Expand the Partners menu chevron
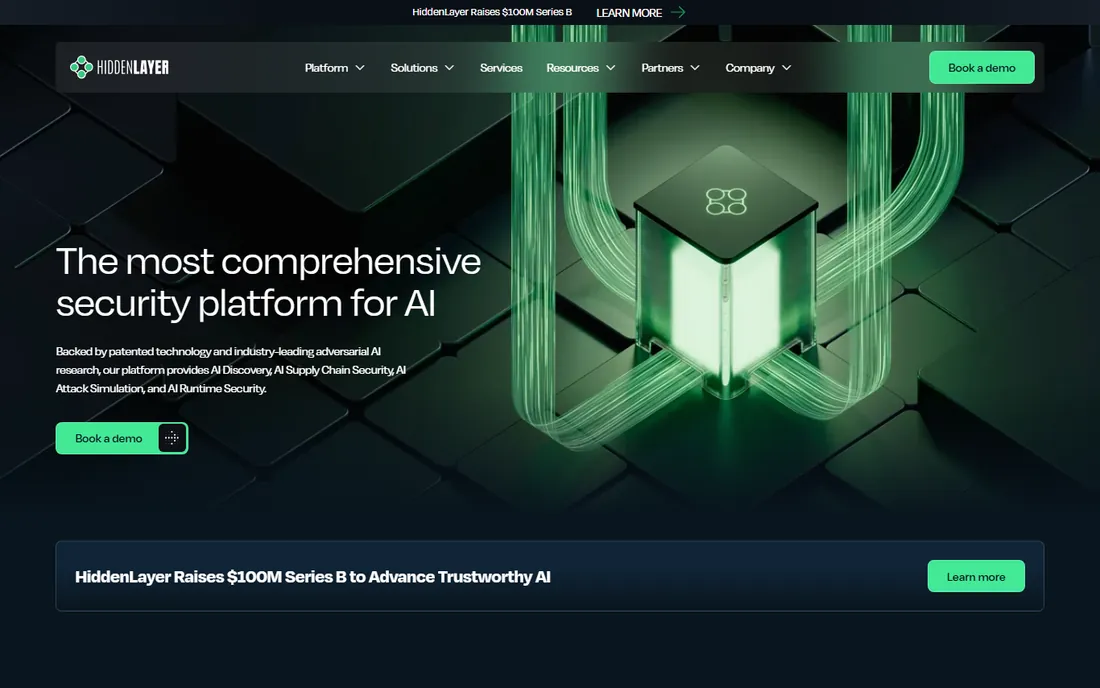The height and width of the screenshot is (688, 1100). tap(695, 68)
